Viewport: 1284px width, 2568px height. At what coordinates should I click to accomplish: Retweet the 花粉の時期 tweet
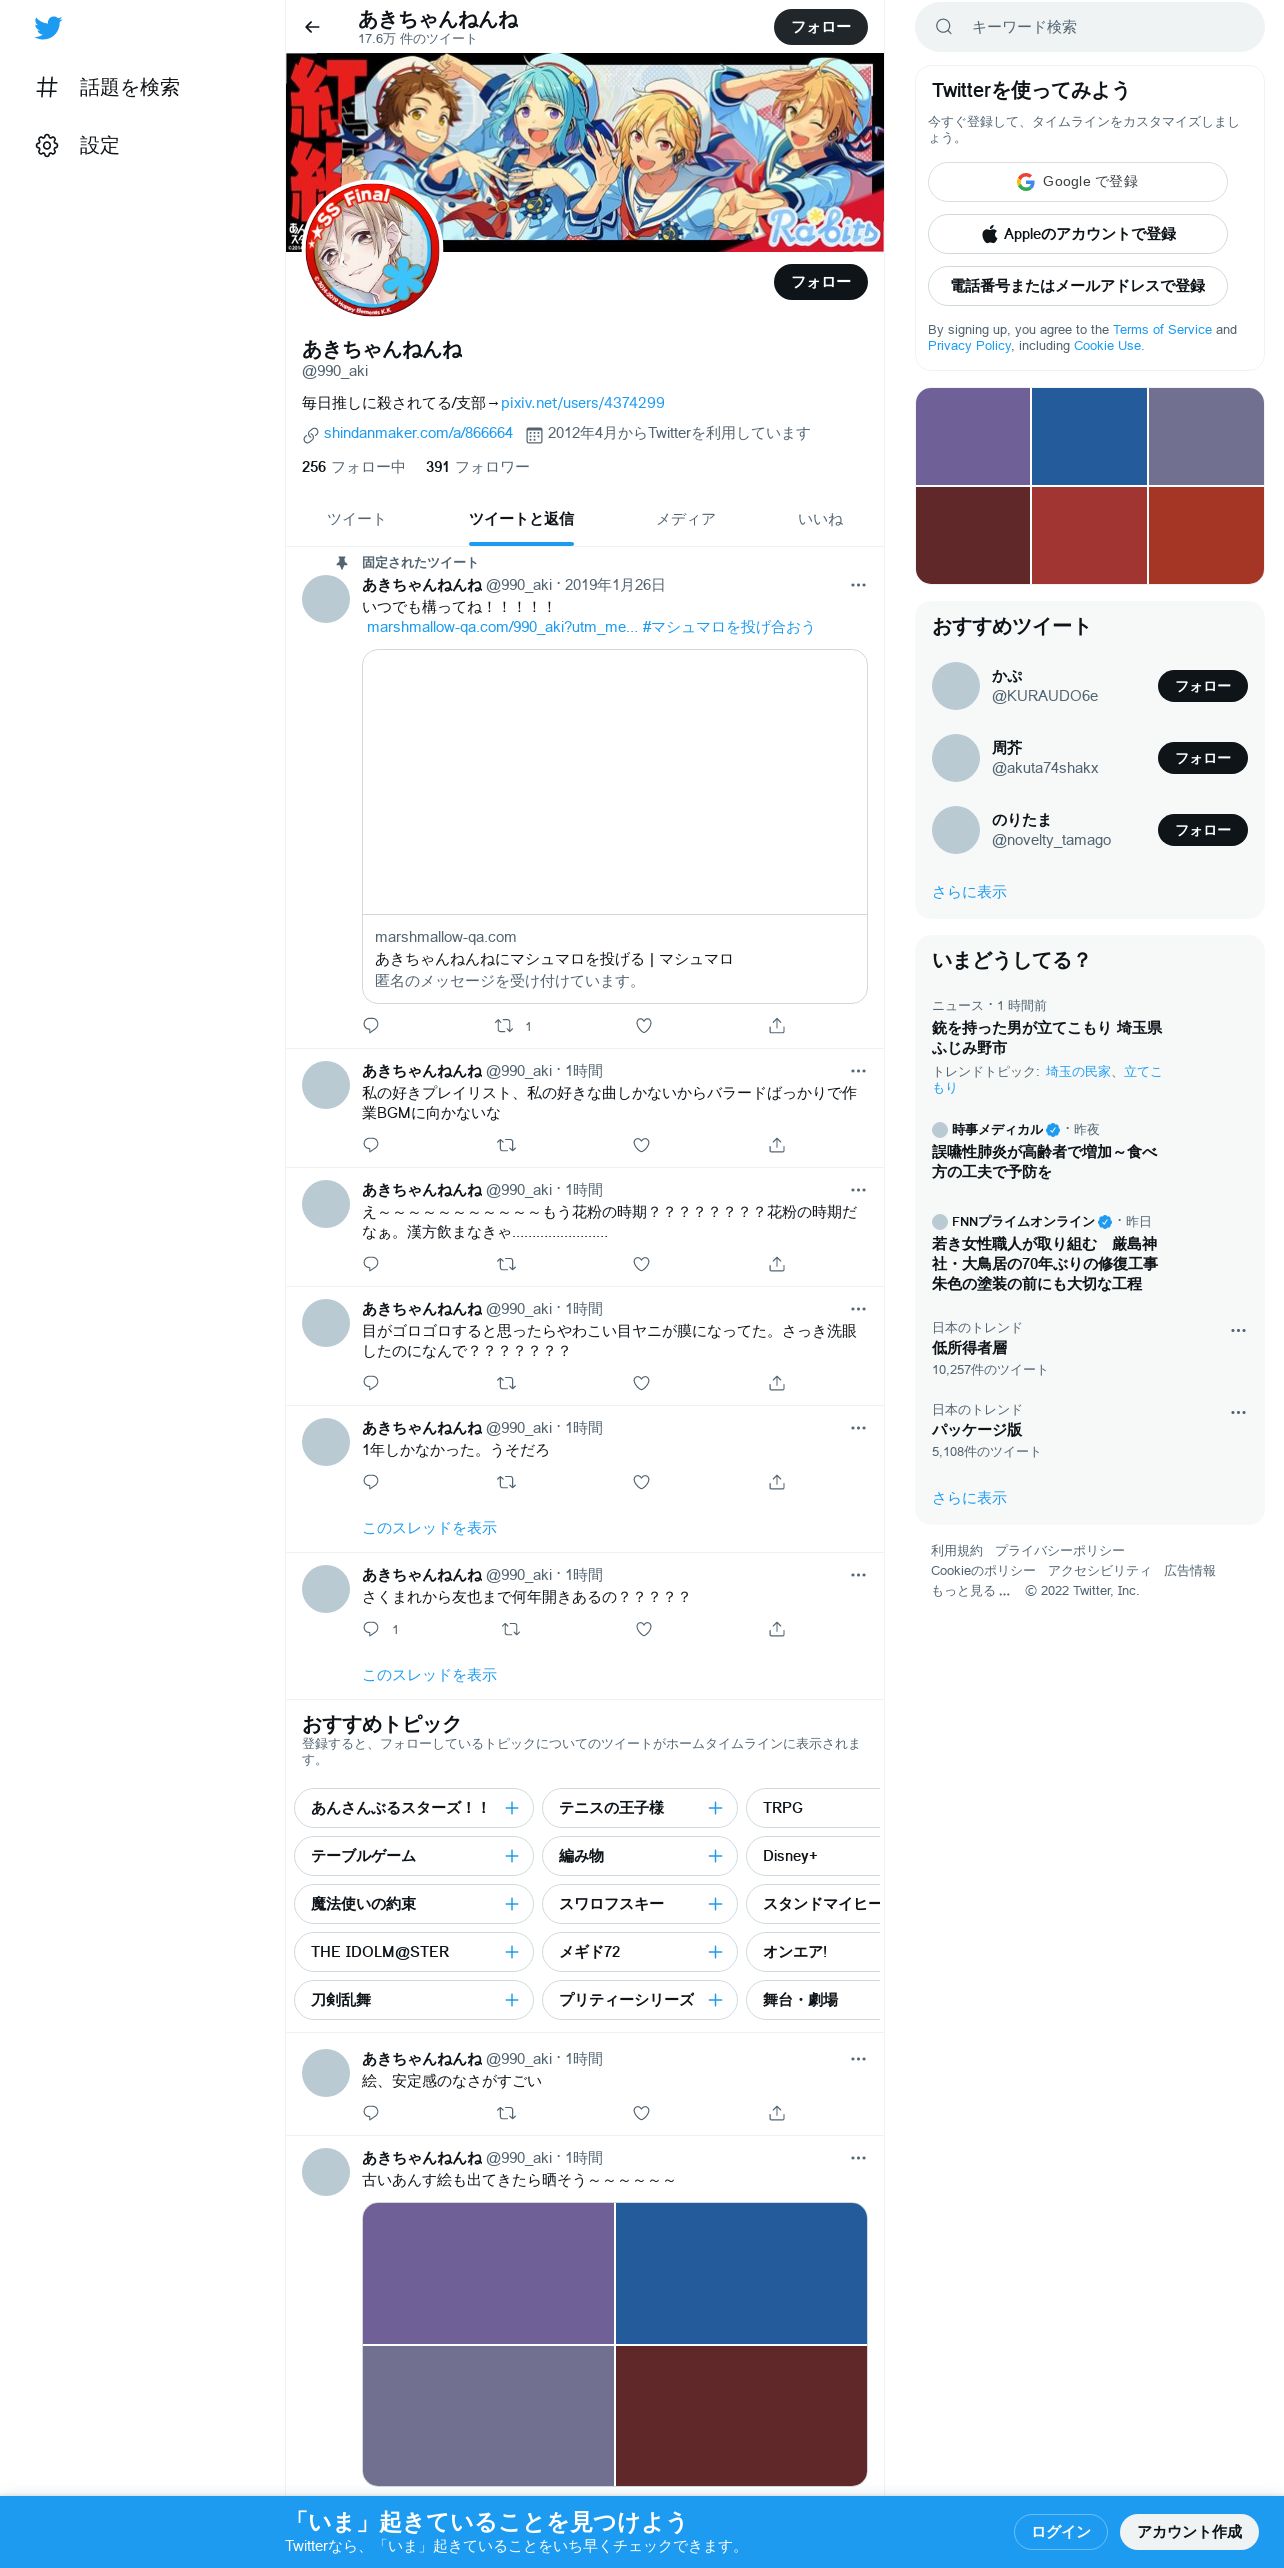point(507,1264)
